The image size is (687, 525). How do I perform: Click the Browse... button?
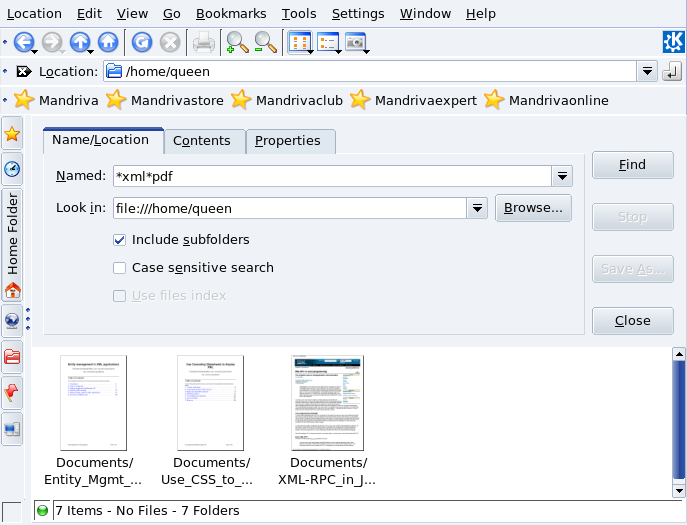[534, 208]
